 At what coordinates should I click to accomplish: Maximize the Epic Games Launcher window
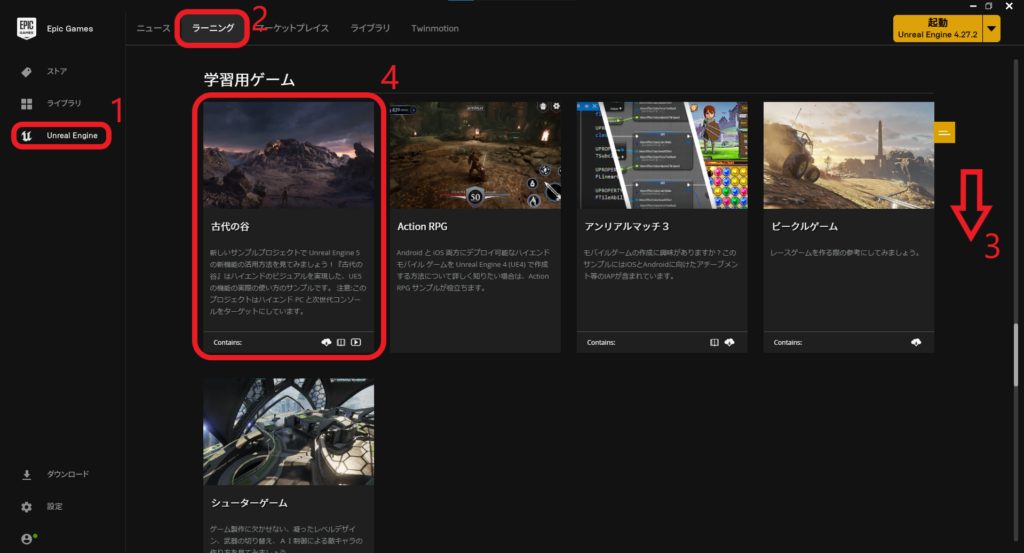(989, 6)
